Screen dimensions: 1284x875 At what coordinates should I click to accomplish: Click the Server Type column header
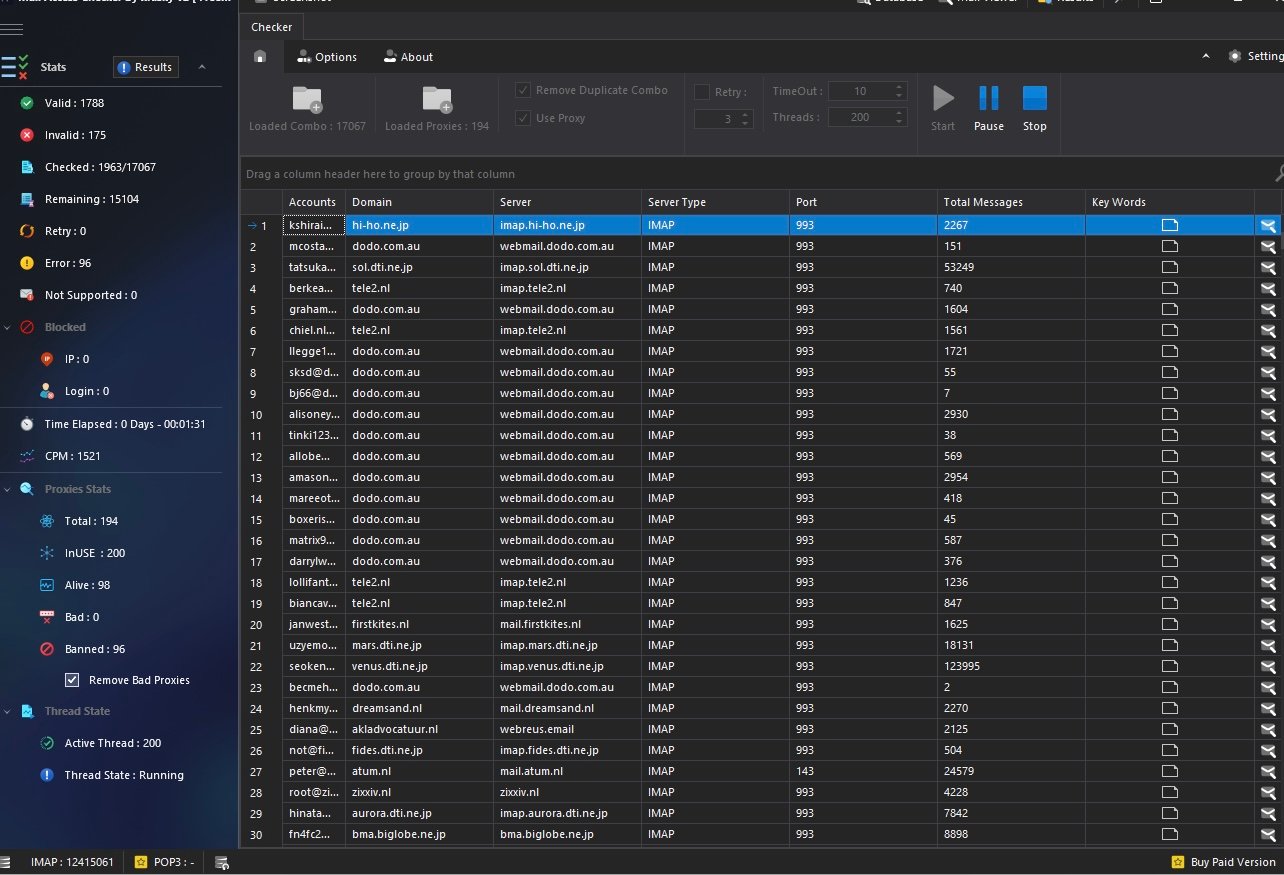[715, 202]
